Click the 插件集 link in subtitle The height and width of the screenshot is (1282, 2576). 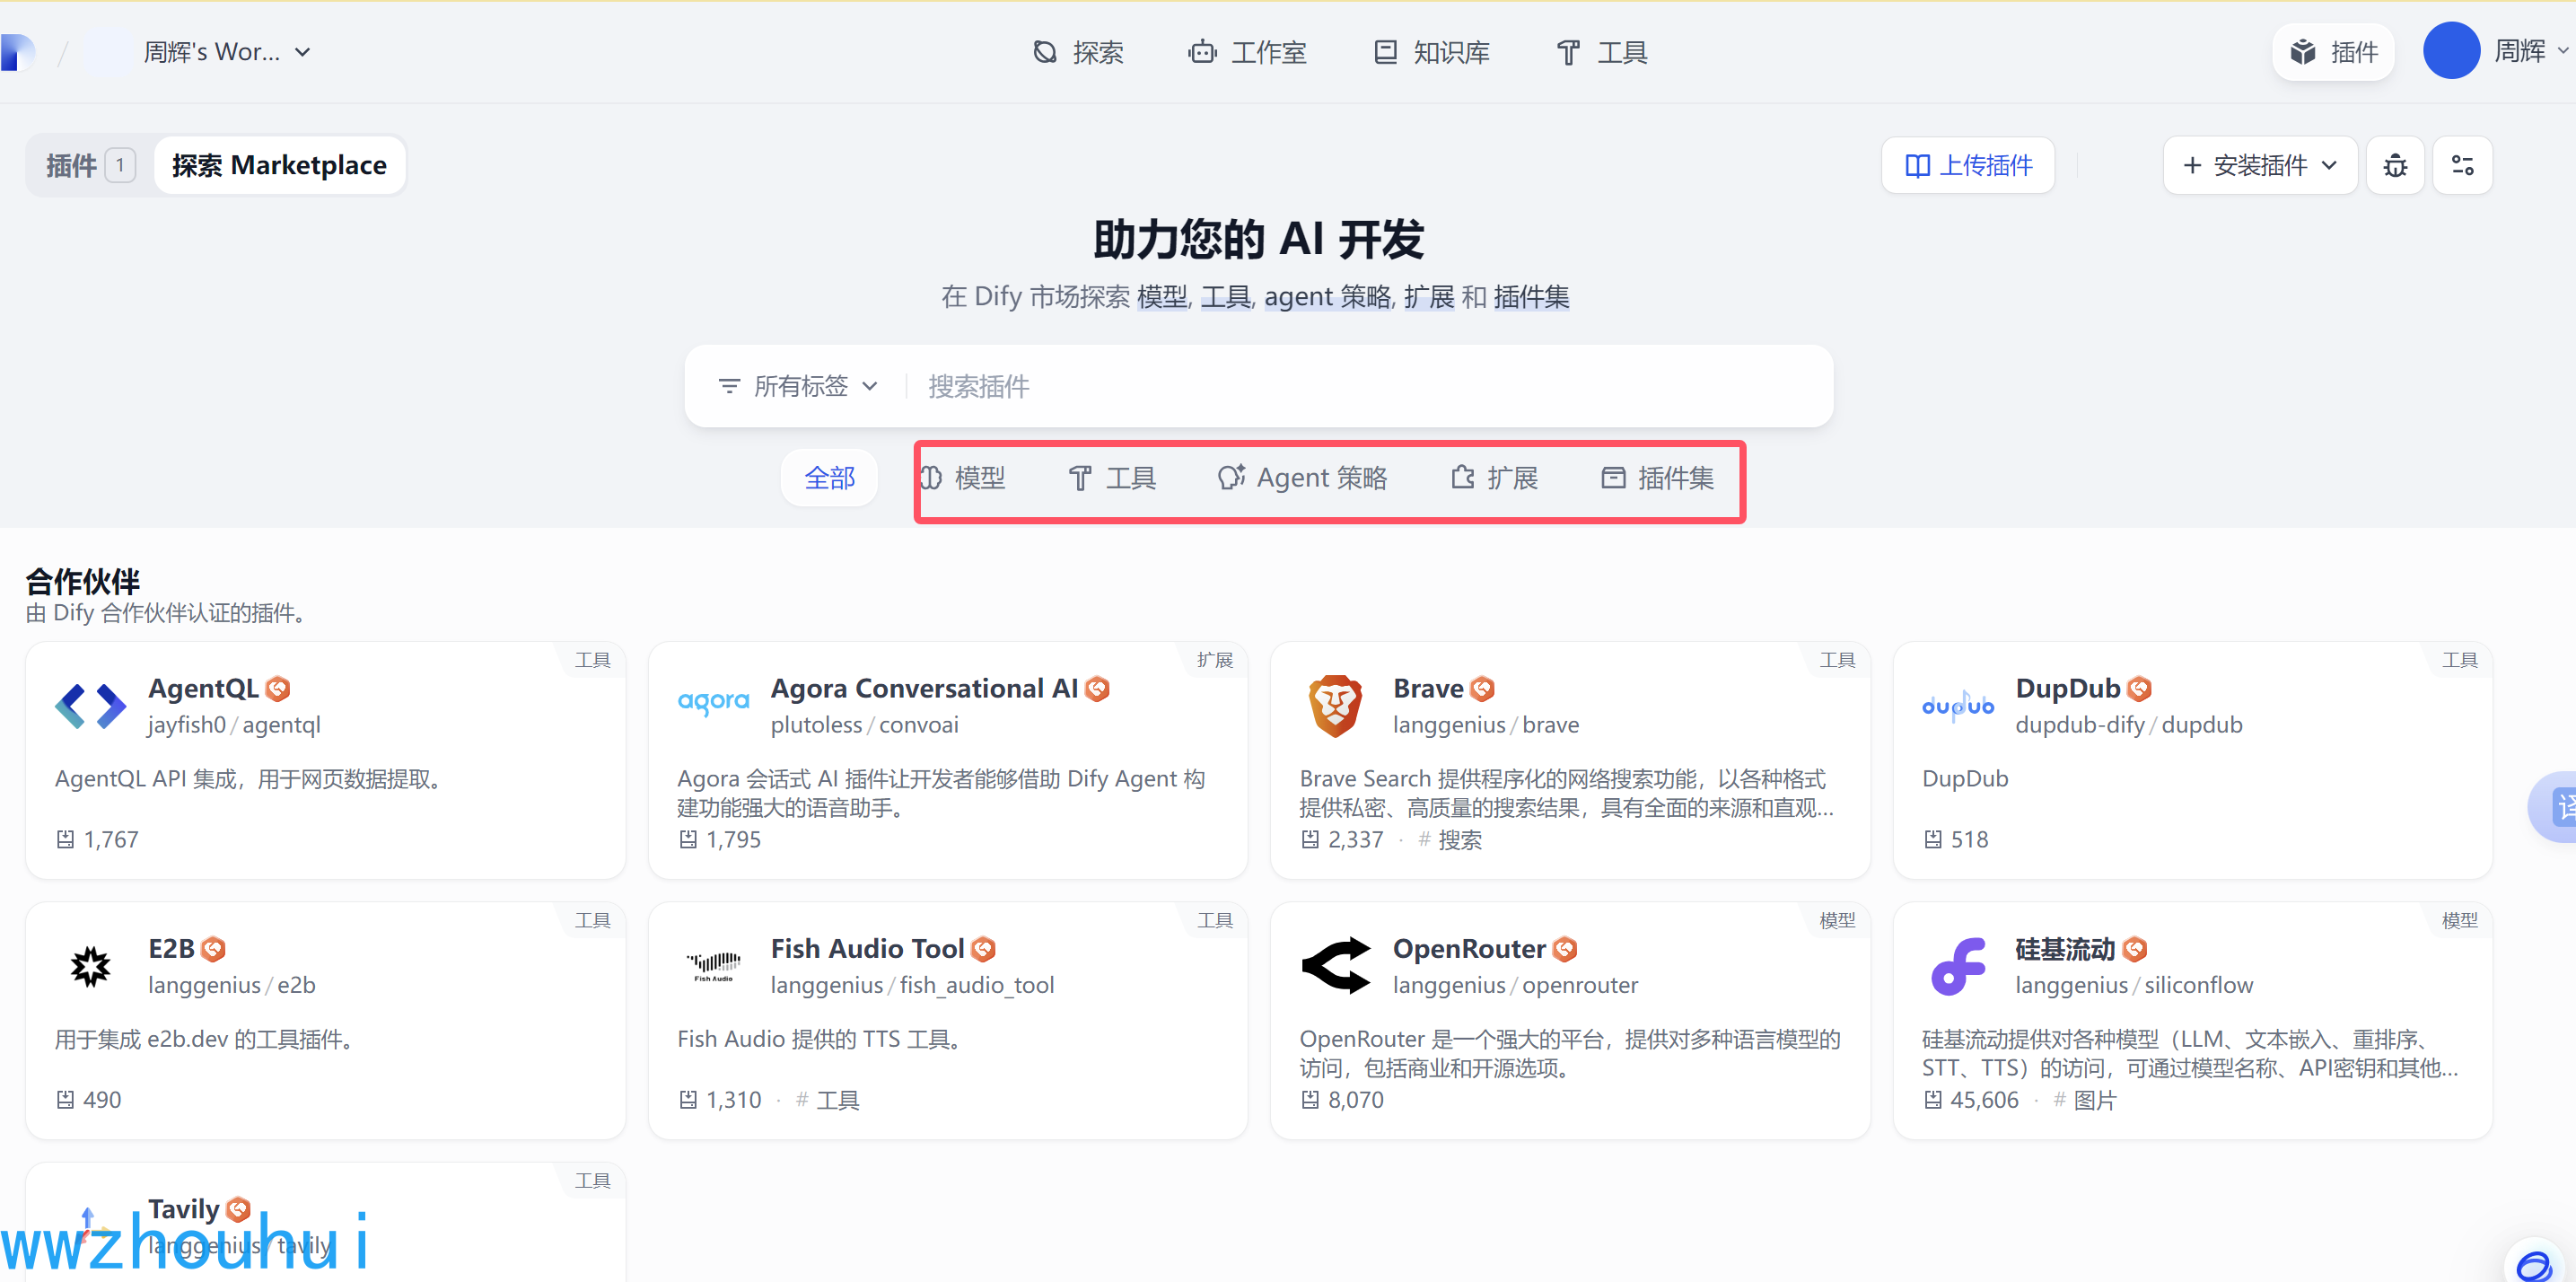point(1530,297)
